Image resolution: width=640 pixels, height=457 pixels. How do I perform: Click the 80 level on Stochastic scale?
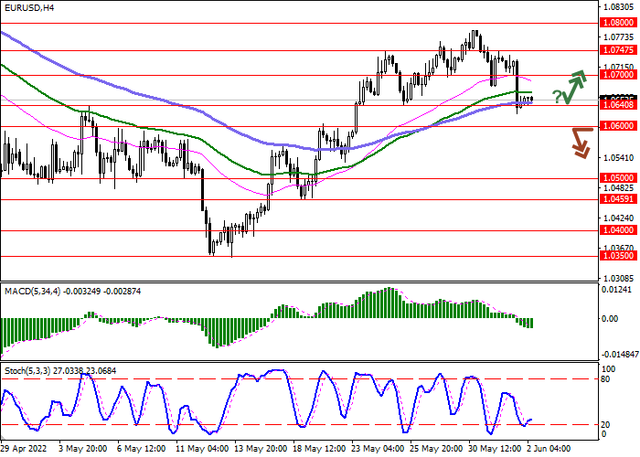tap(606, 380)
